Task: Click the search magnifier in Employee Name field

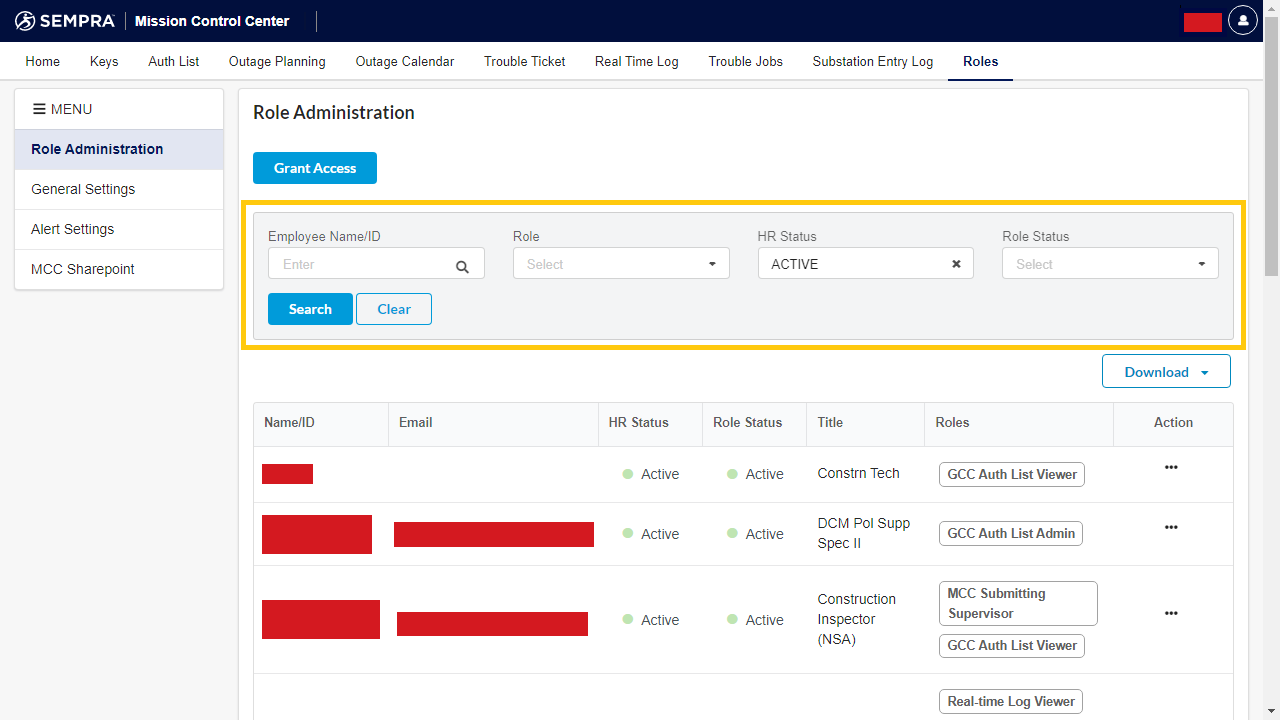Action: coord(462,266)
